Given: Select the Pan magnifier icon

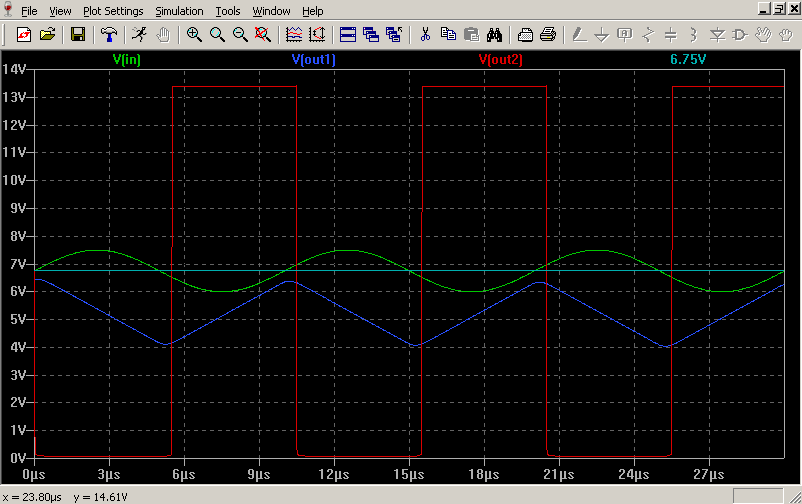Looking at the screenshot, I should coord(217,35).
